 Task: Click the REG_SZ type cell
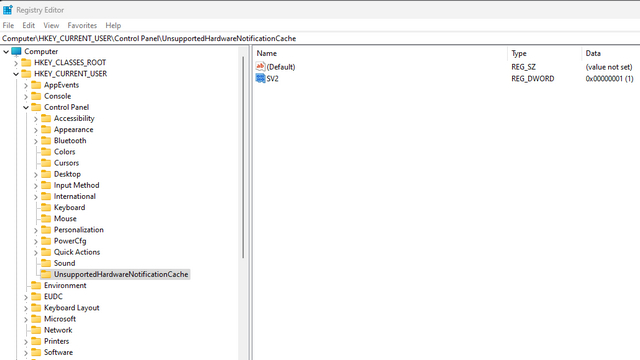tap(523, 67)
